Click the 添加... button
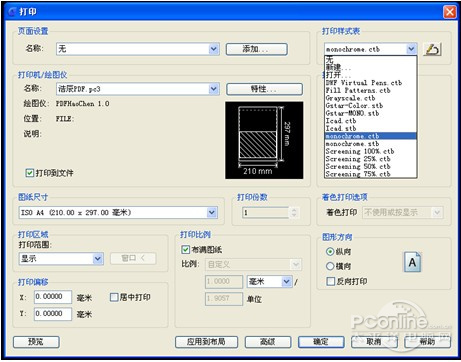 point(256,49)
